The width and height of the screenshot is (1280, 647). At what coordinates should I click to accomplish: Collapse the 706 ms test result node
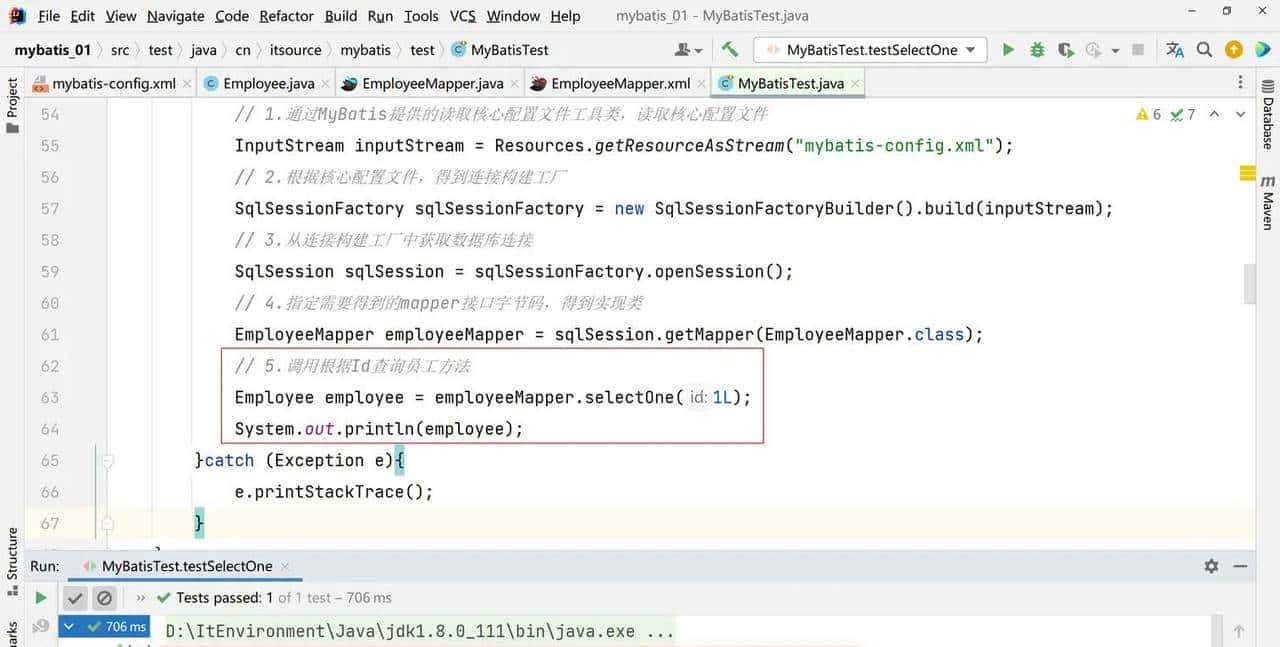pyautogui.click(x=69, y=627)
